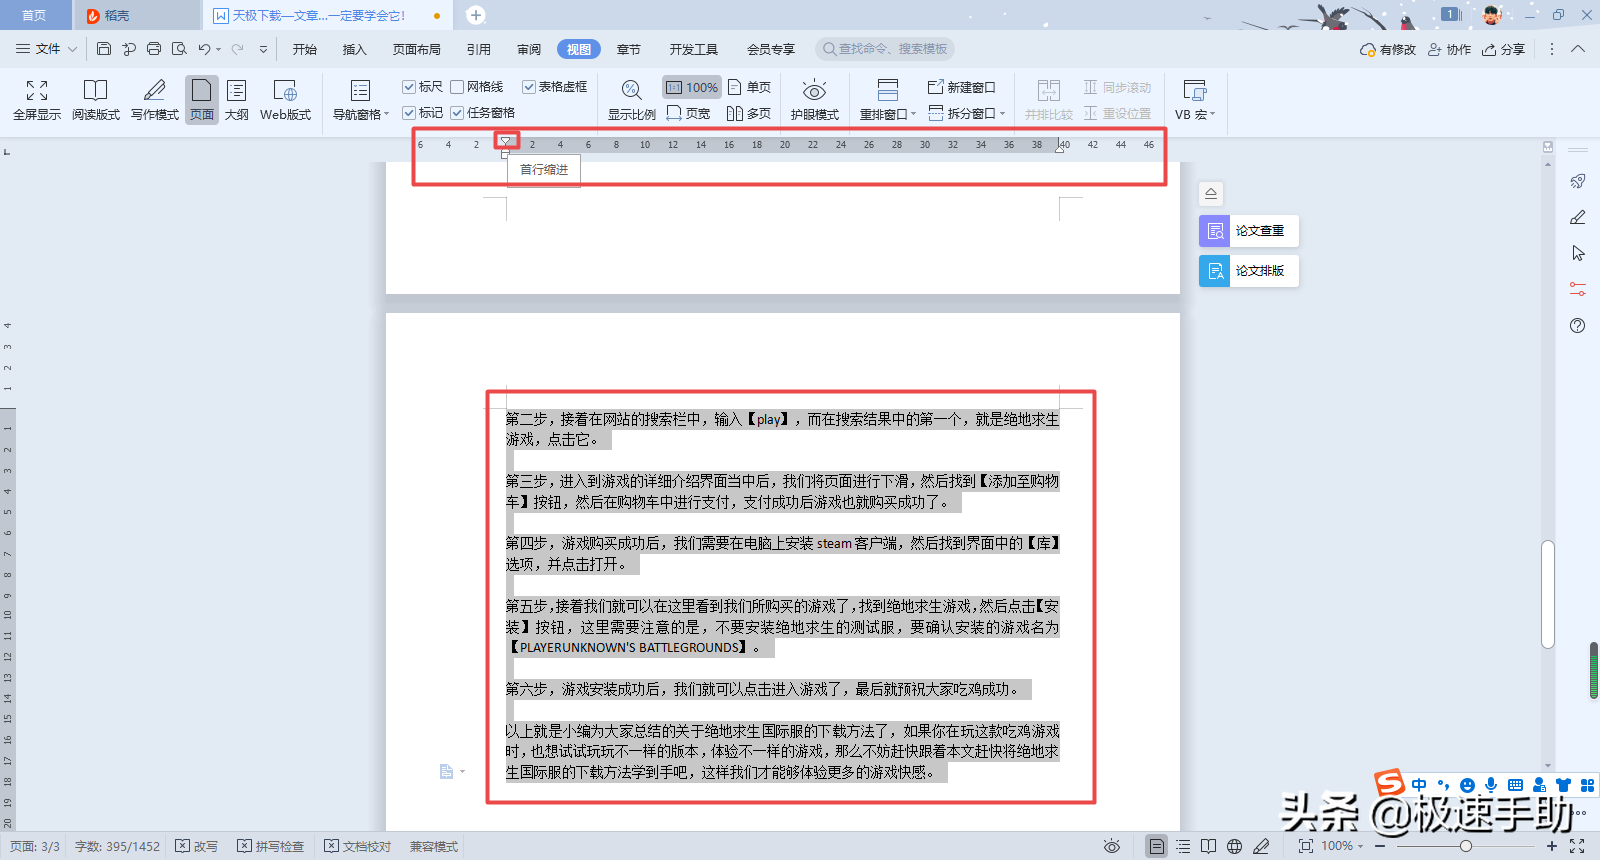The width and height of the screenshot is (1600, 860).
Task: Click the settings sliders icon in the right sidebar
Action: (1578, 289)
